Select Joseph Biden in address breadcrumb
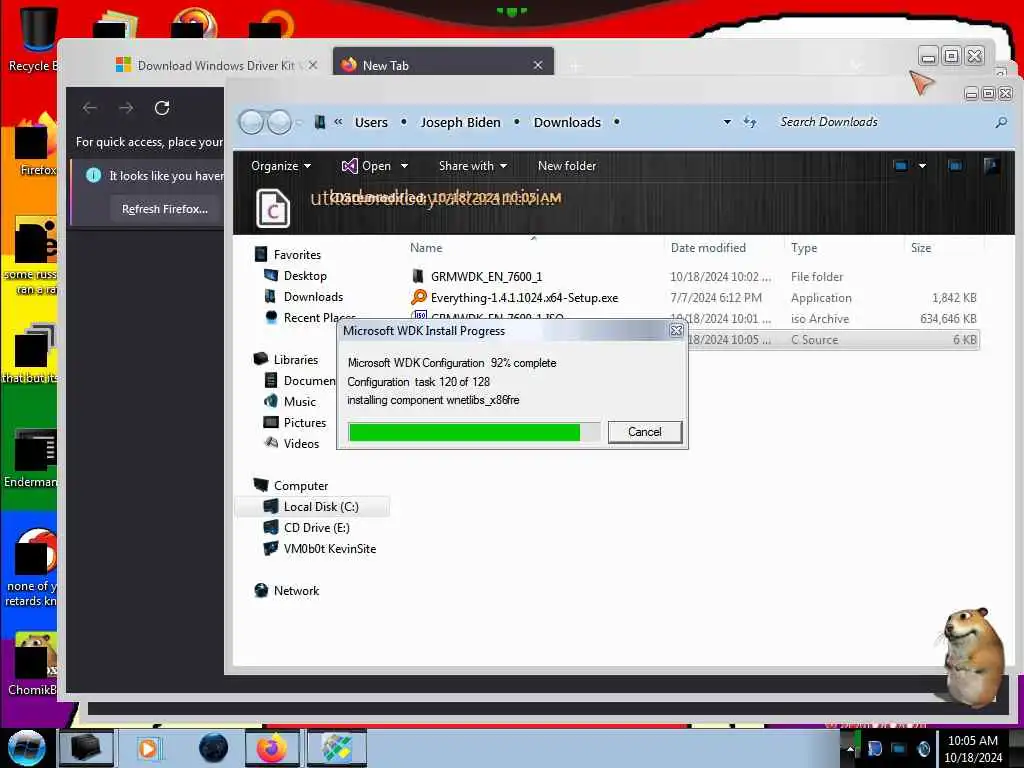Image resolution: width=1024 pixels, height=768 pixels. 460,122
